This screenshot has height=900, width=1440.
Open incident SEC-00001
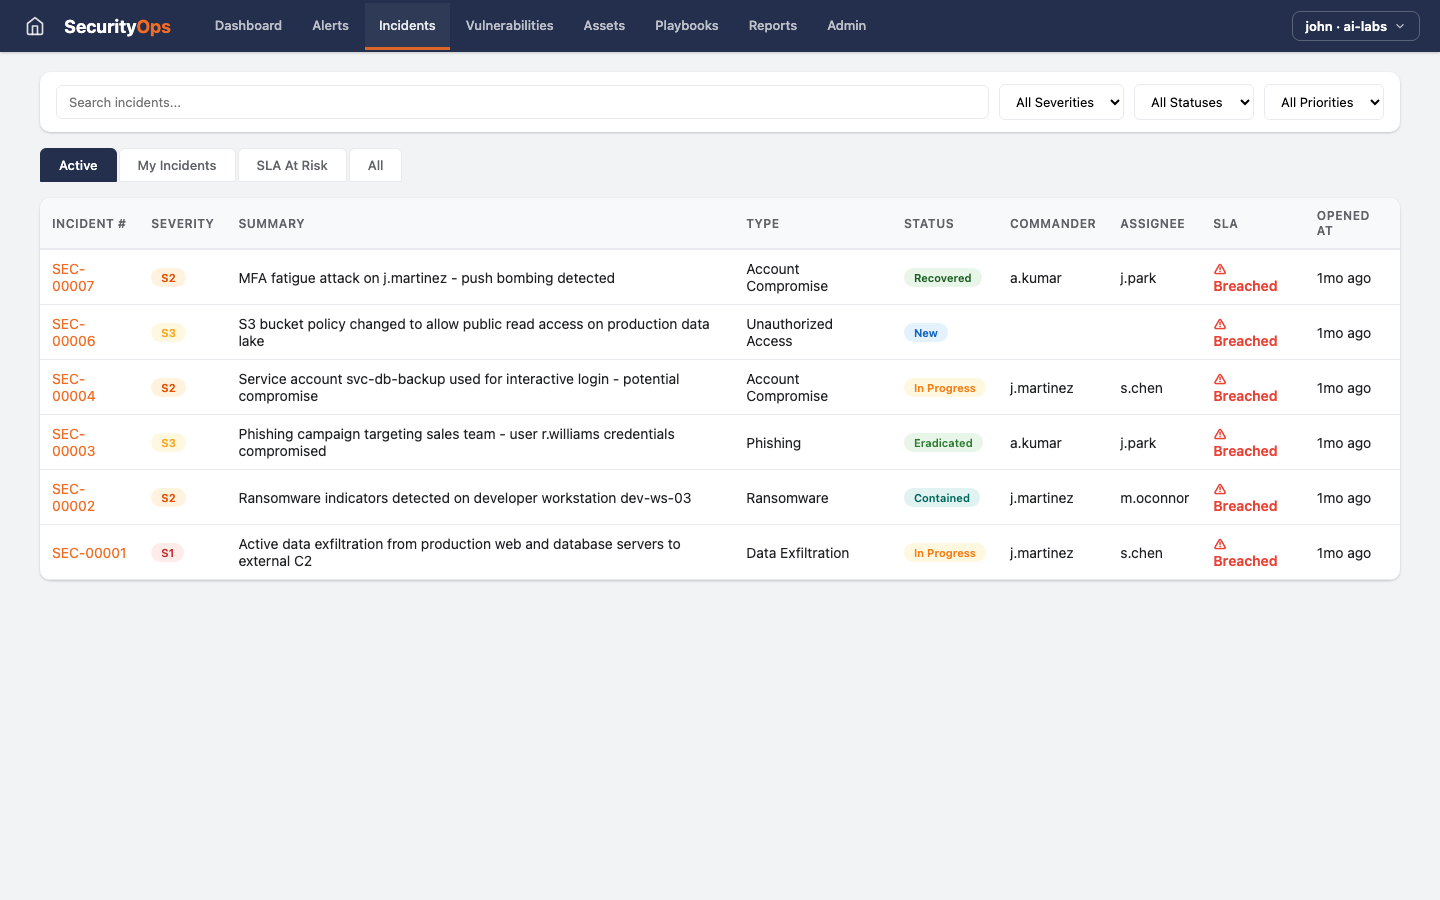(89, 552)
